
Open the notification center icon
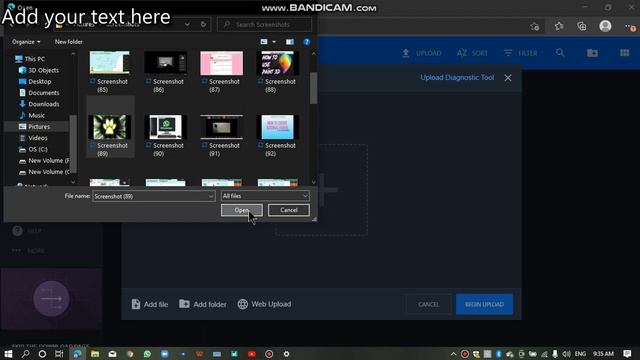[x=627, y=353]
